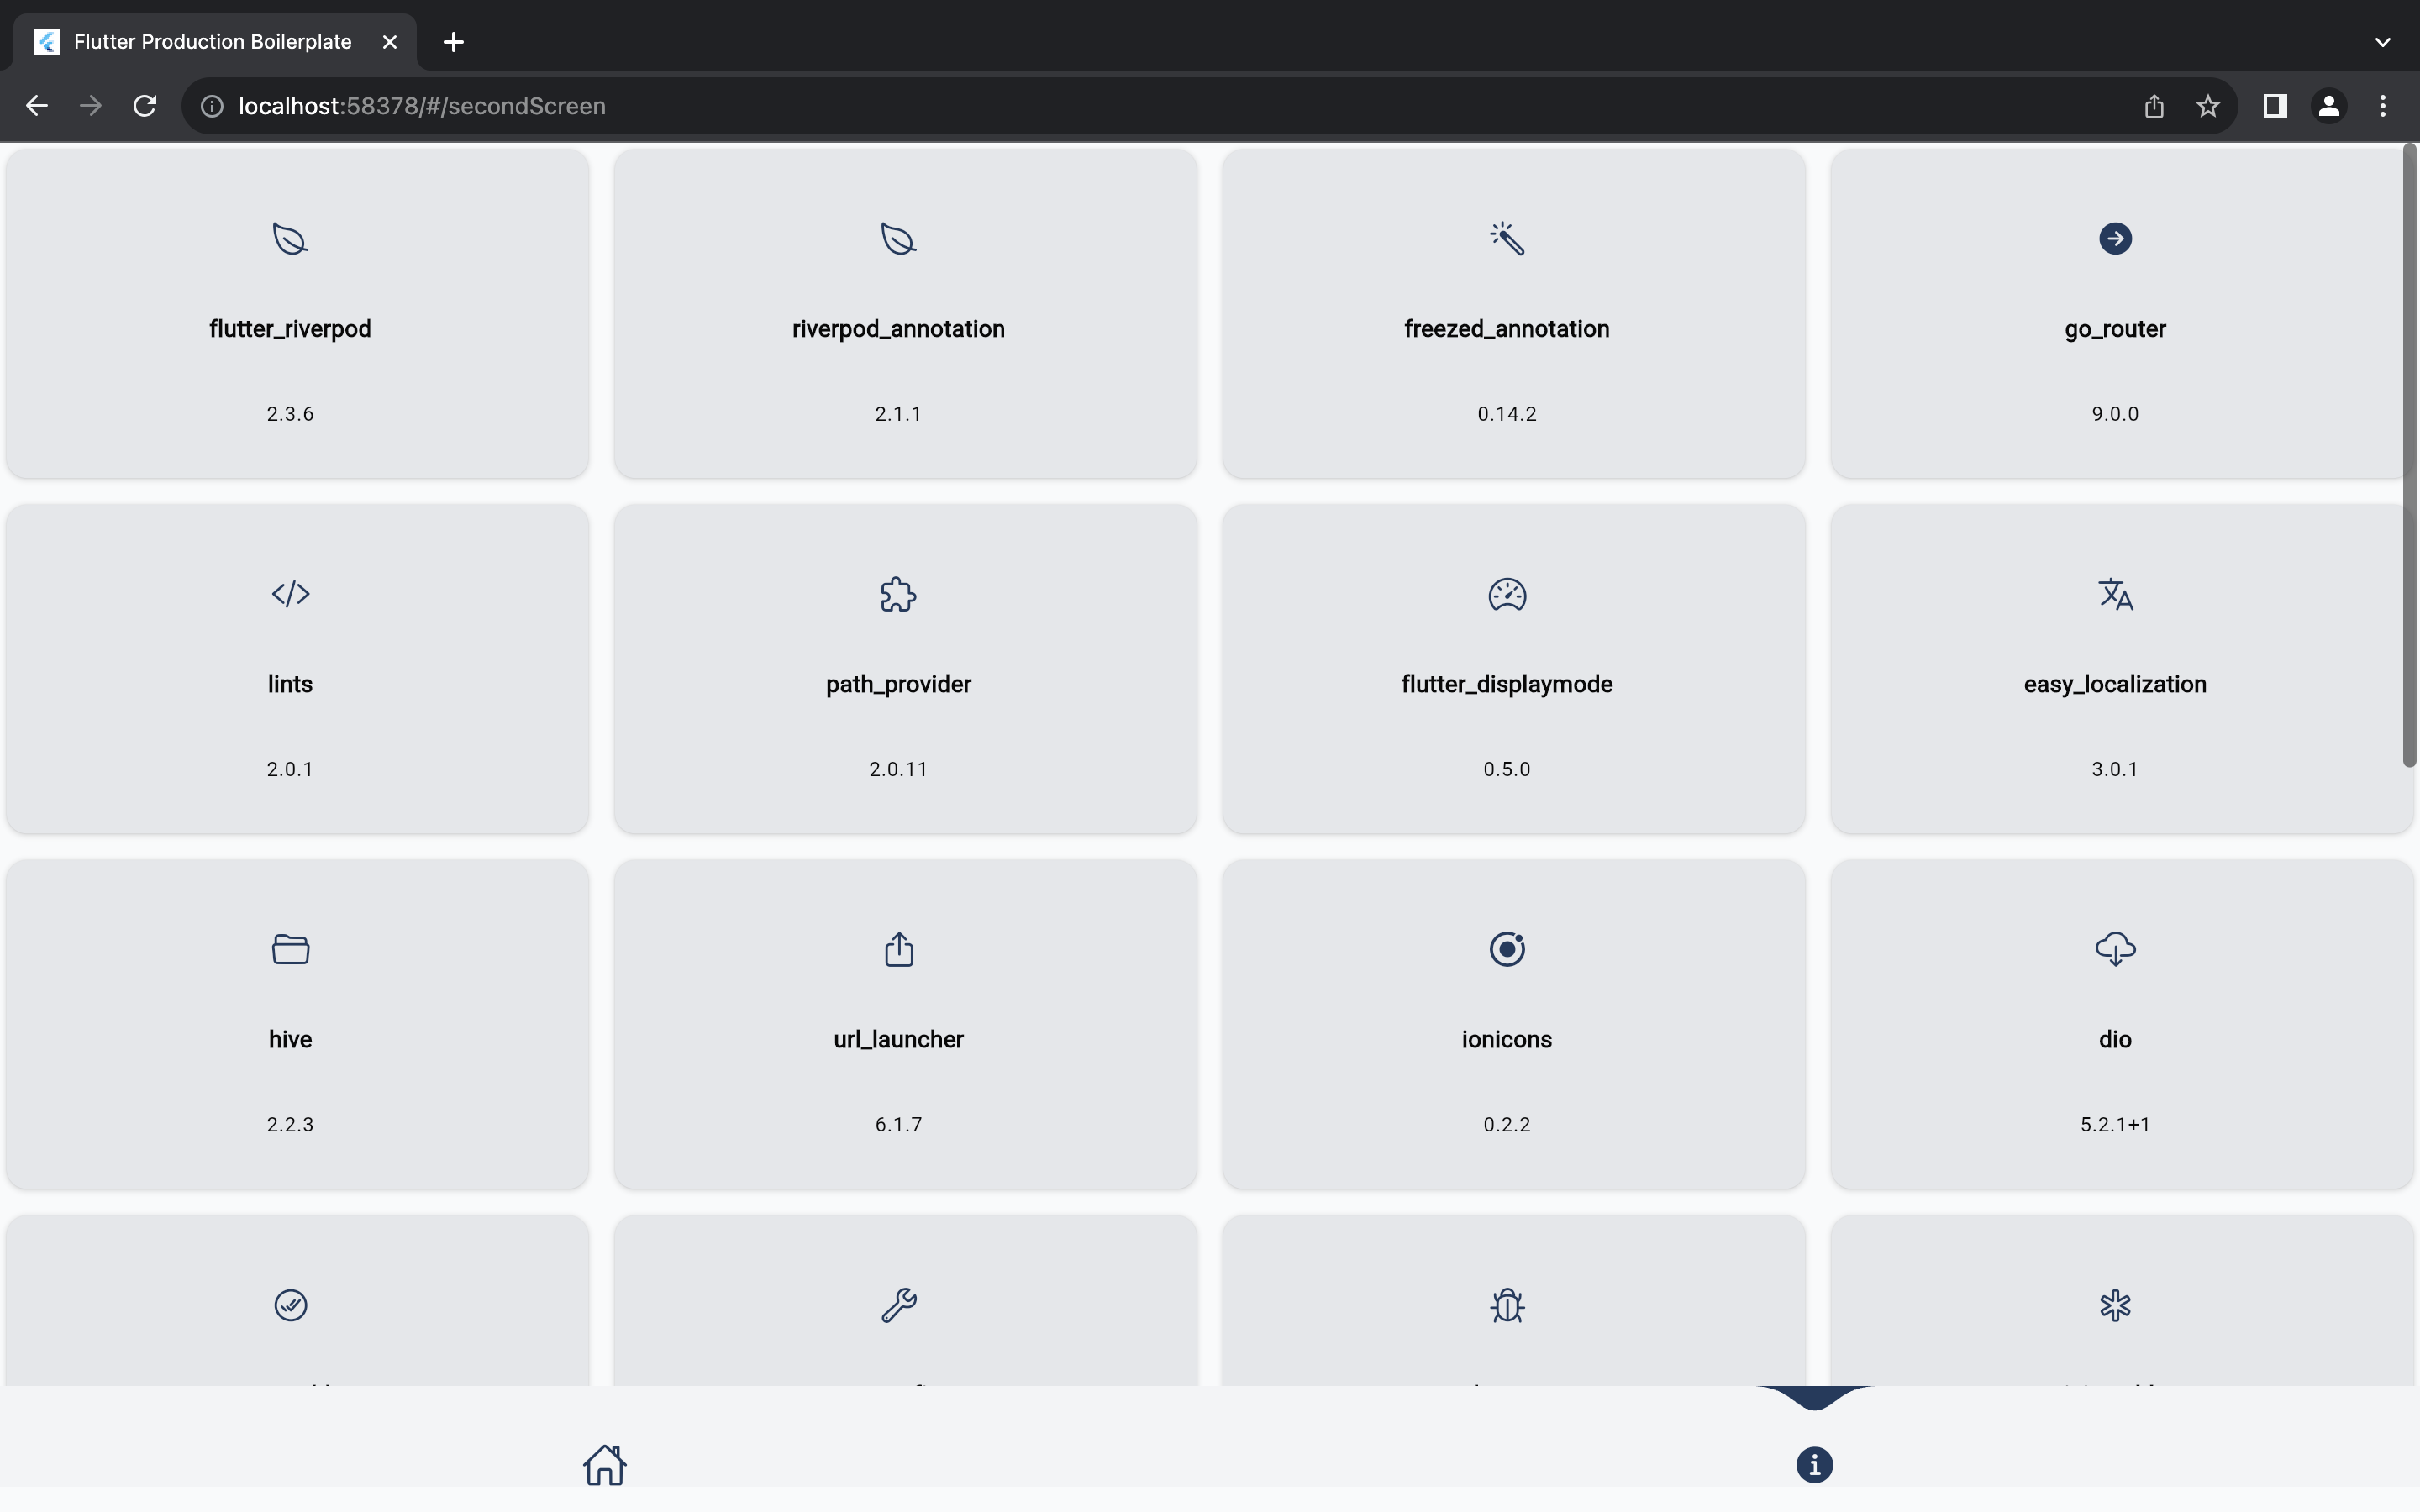Click the hive folder icon
Image resolution: width=2420 pixels, height=1512 pixels.
pyautogui.click(x=291, y=948)
